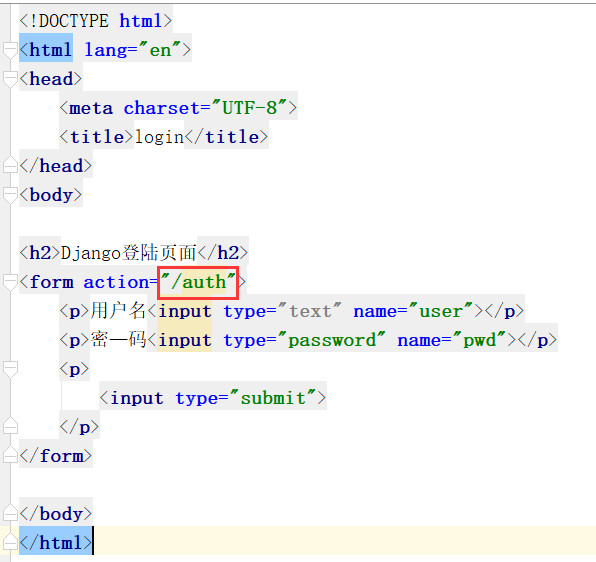Click the Django登陆页面 heading text

tap(128, 253)
